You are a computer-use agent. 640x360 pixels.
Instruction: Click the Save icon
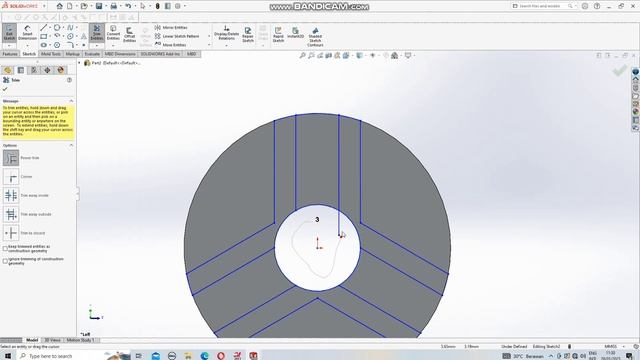pyautogui.click(x=99, y=6)
